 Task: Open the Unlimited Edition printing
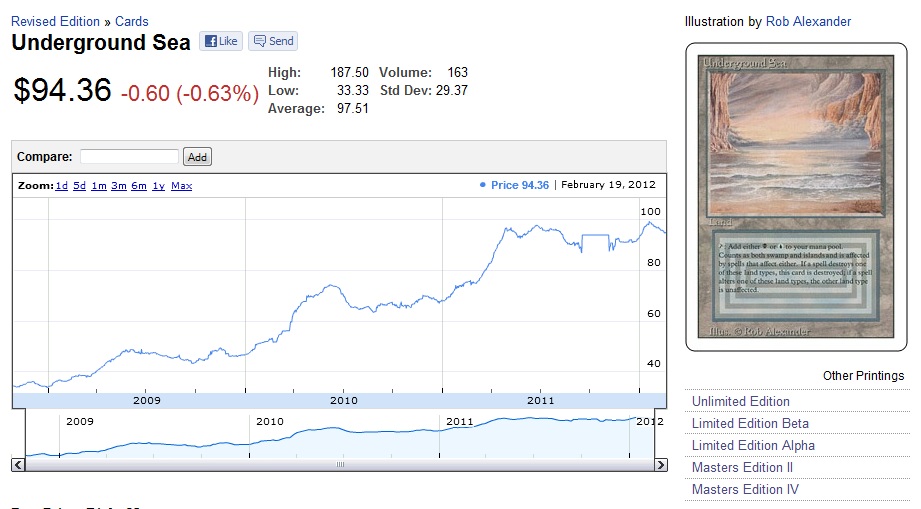pyautogui.click(x=740, y=401)
